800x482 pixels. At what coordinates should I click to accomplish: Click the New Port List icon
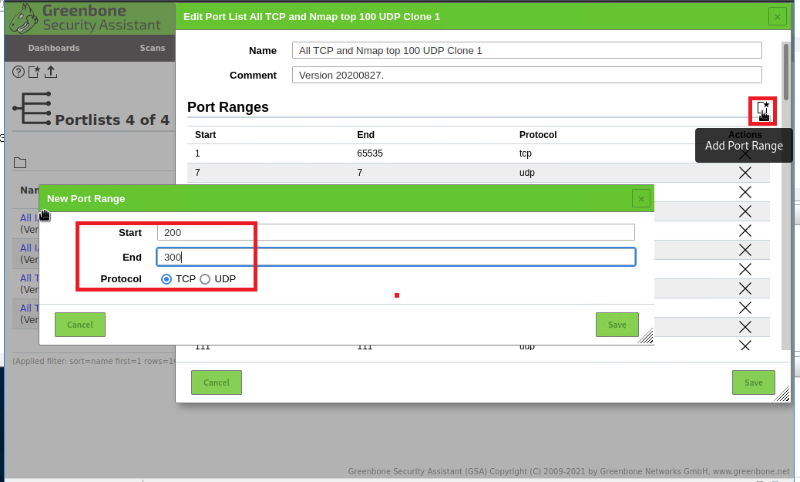click(34, 72)
